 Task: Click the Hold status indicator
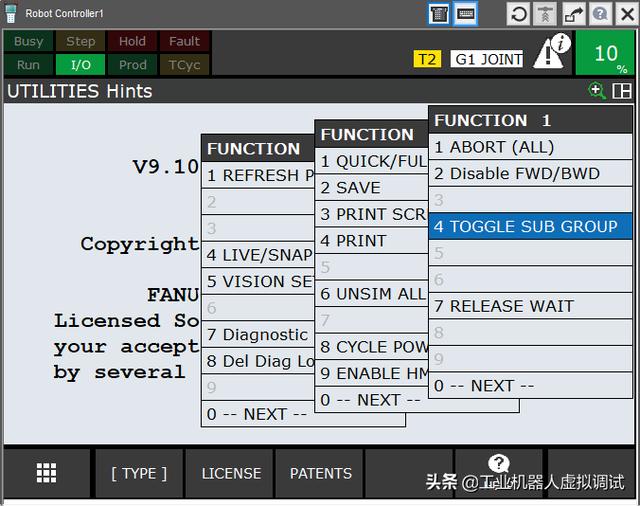point(132,41)
